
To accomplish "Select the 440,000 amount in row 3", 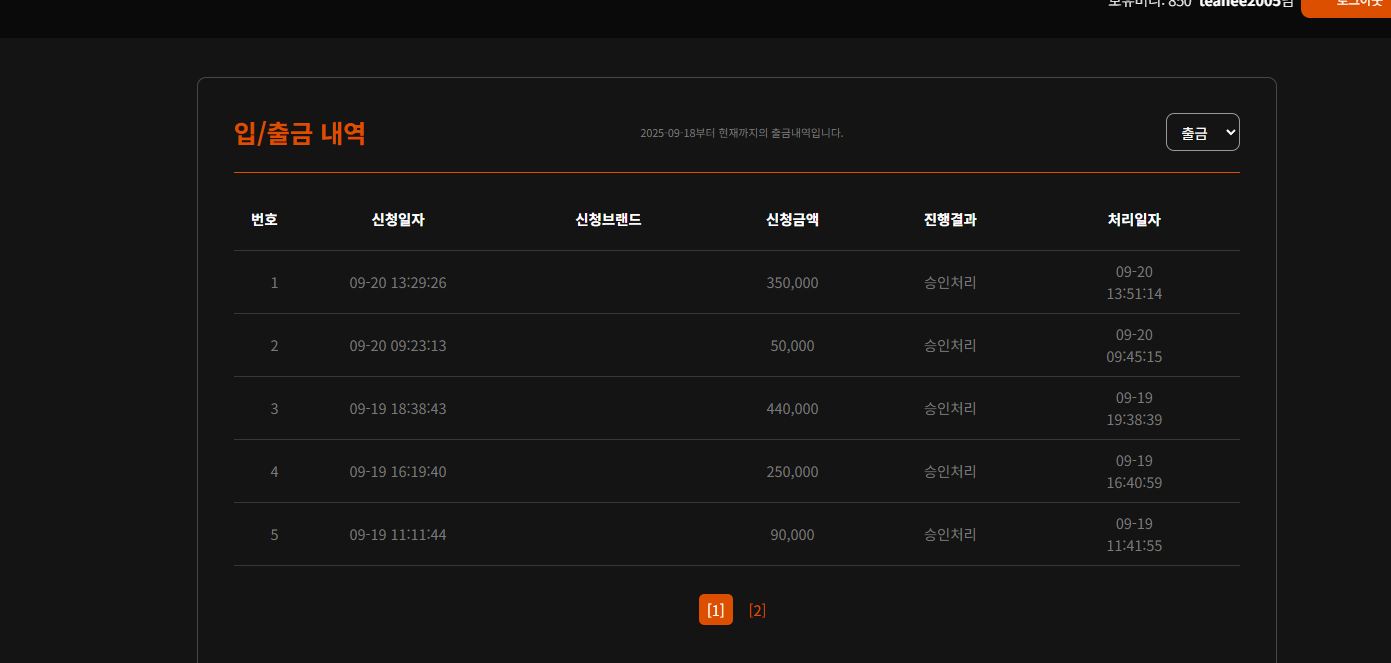I will tap(792, 409).
